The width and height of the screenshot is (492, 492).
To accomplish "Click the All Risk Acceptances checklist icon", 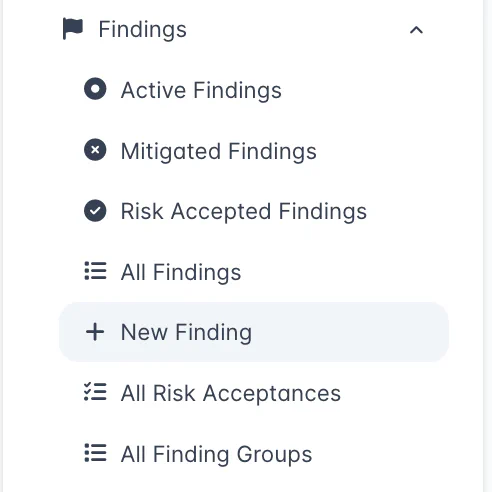I will tap(95, 392).
